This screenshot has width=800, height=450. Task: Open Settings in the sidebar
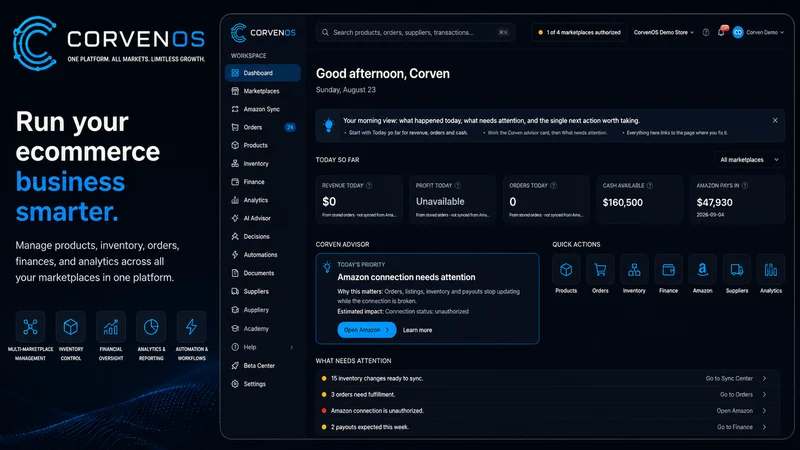263,384
